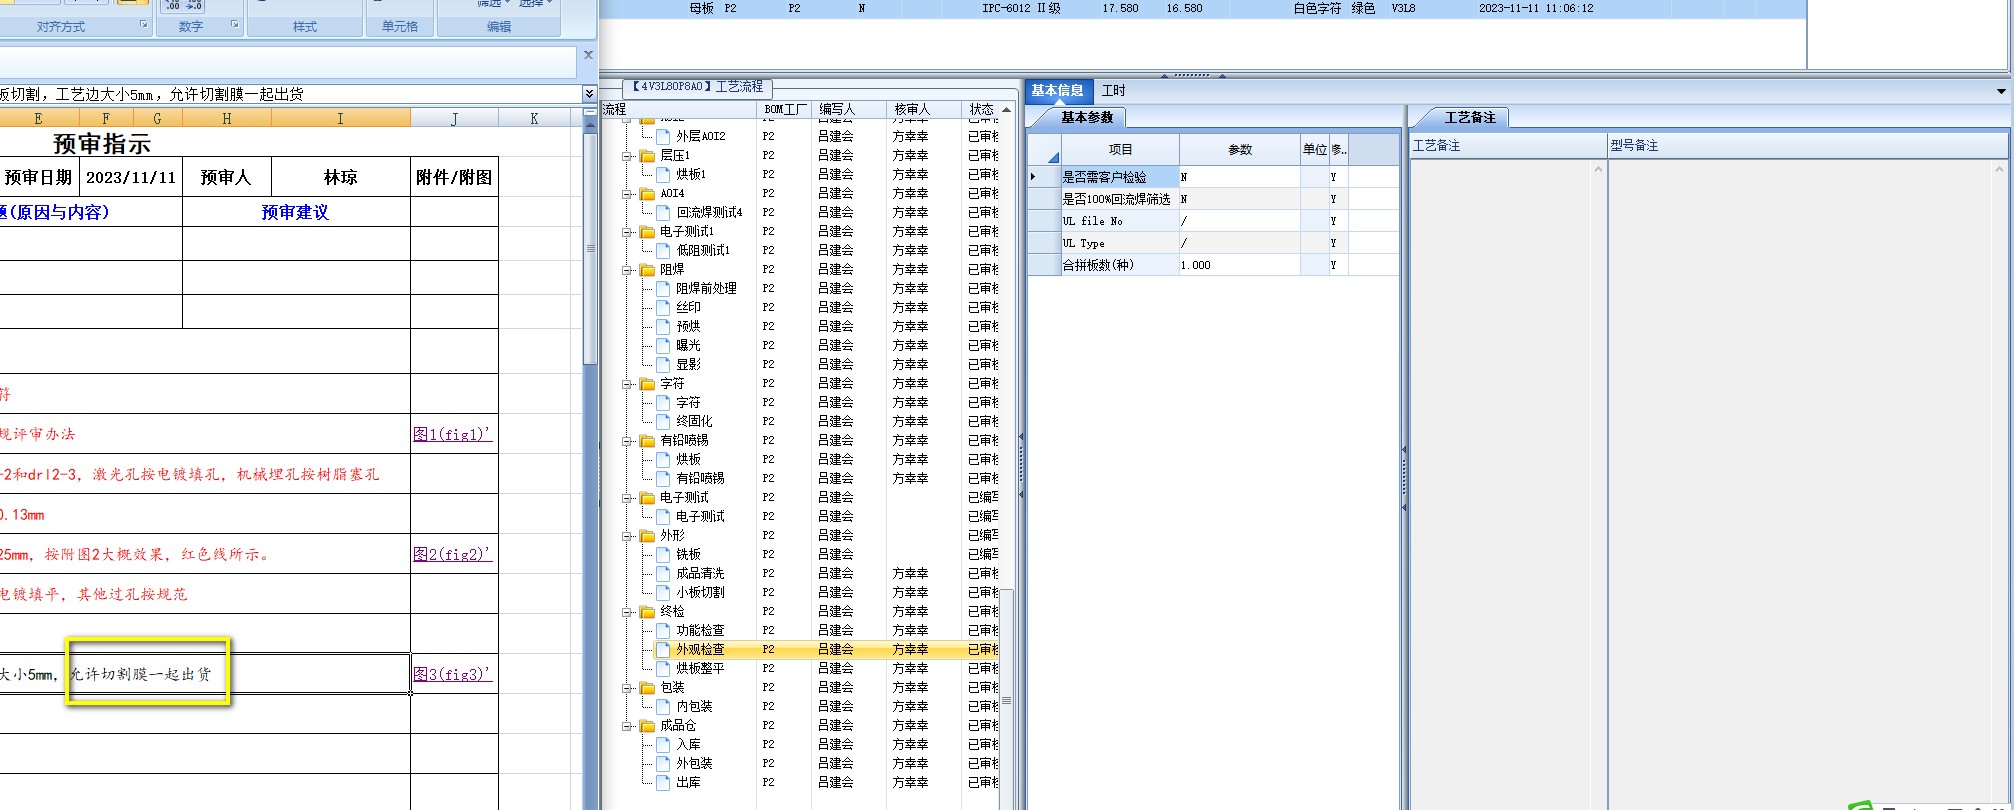Viewport: 2014px width, 810px height.
Task: Click the document icon beside 低阻测试1
Action: tap(663, 250)
